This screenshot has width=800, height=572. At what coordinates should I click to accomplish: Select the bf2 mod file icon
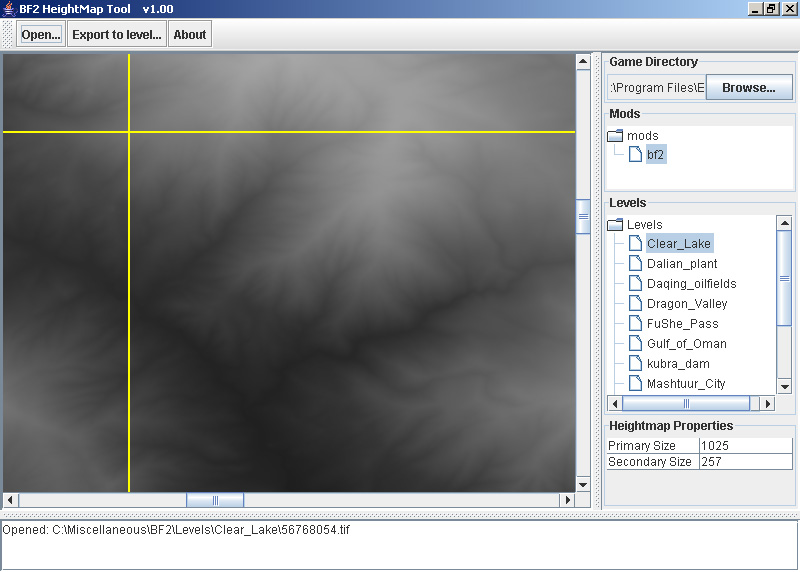[x=635, y=155]
